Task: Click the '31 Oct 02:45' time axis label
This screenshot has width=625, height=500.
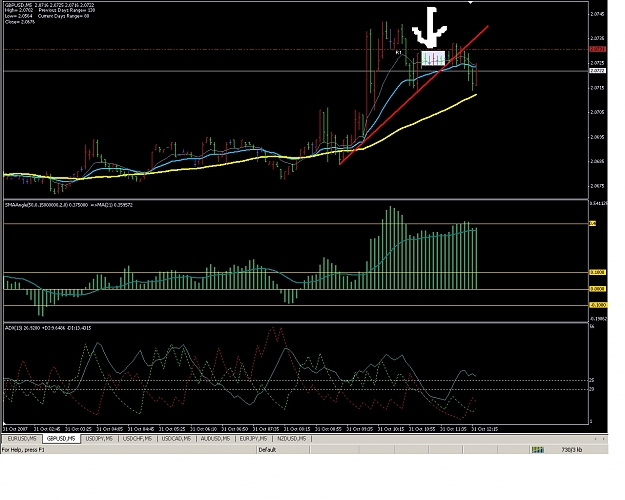Action: click(x=47, y=429)
